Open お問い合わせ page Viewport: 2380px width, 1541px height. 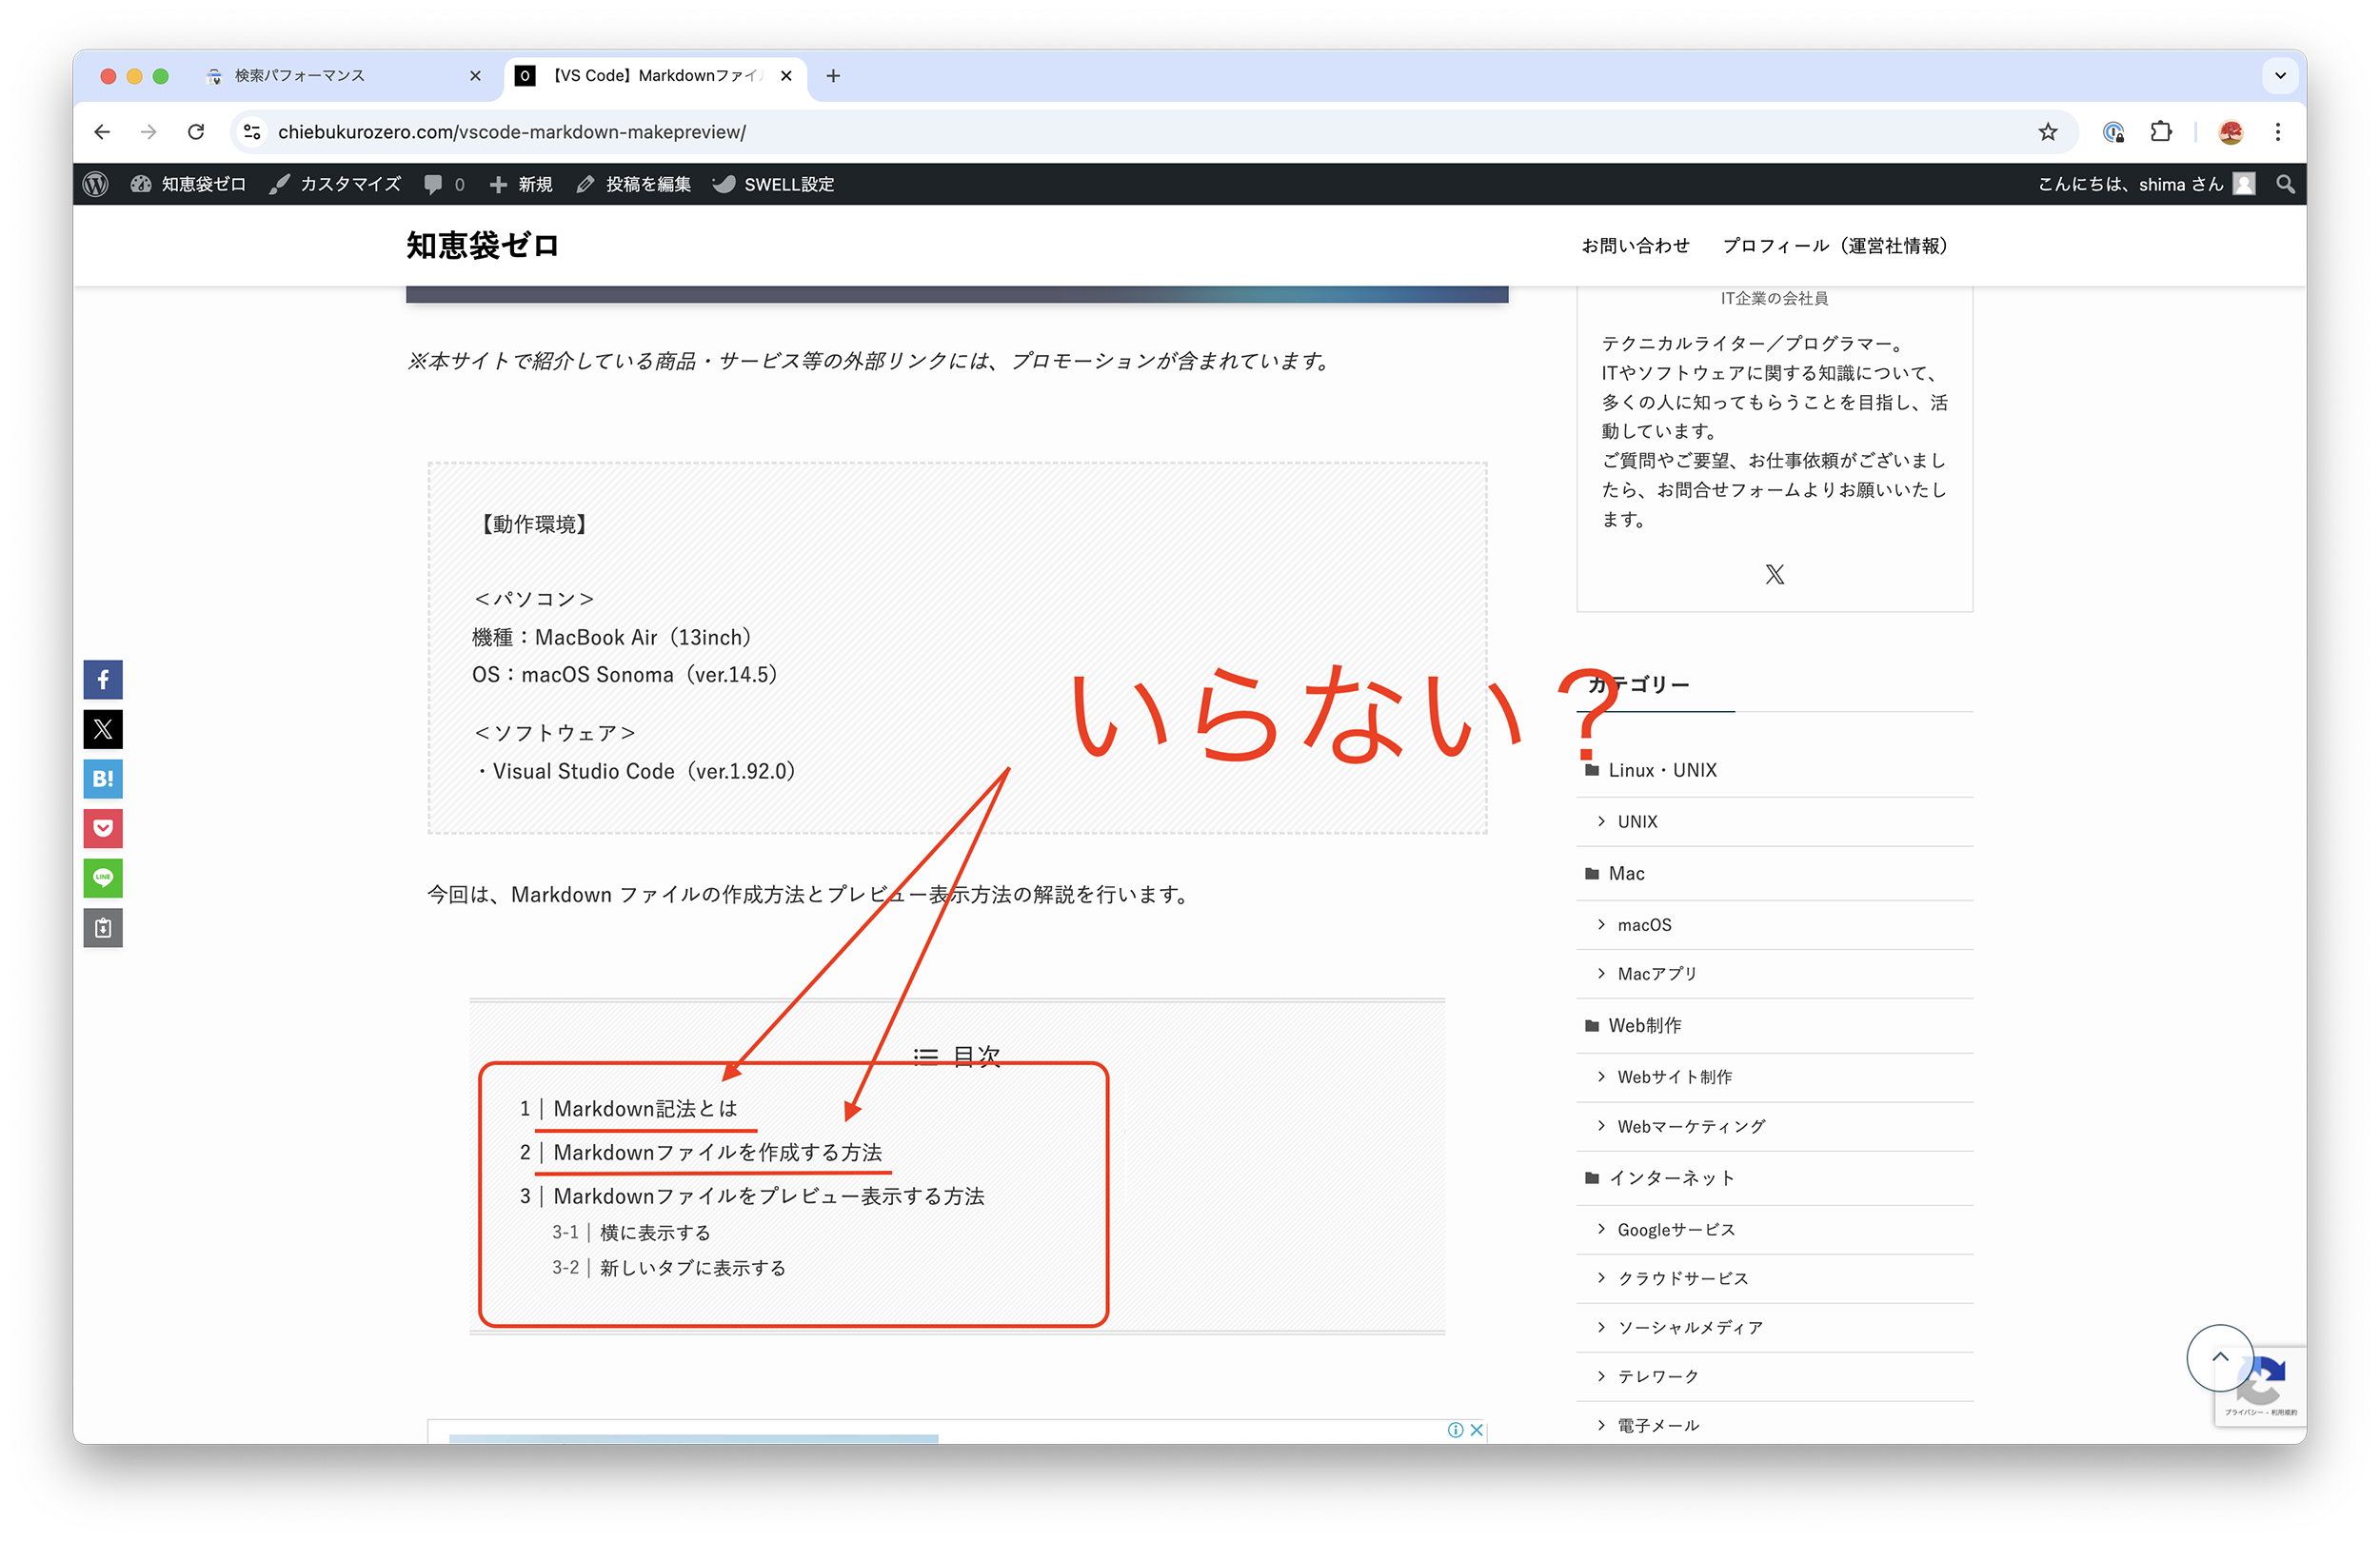pyautogui.click(x=1635, y=246)
